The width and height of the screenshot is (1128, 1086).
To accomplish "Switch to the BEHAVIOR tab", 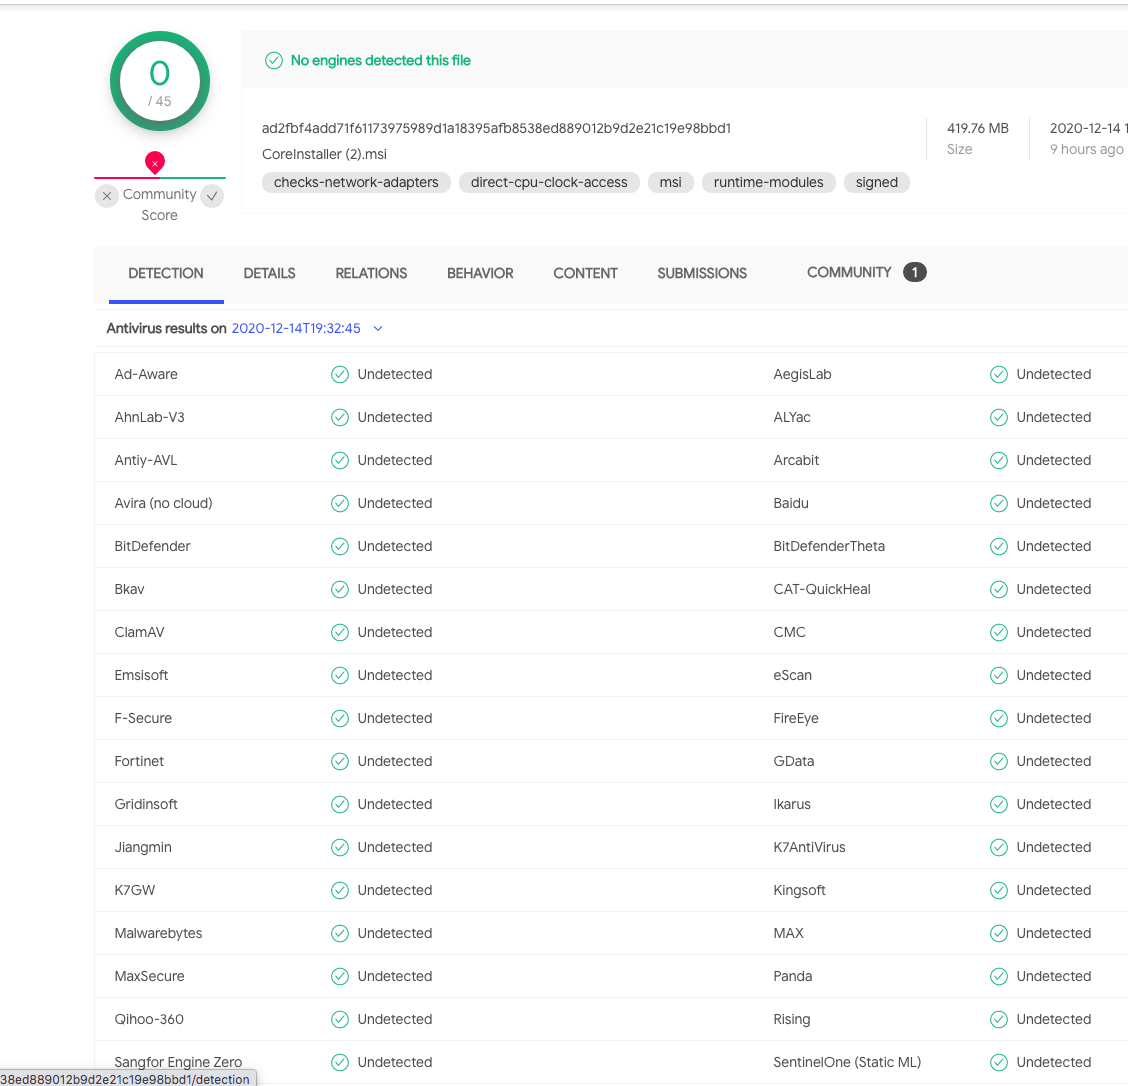I will [x=480, y=273].
